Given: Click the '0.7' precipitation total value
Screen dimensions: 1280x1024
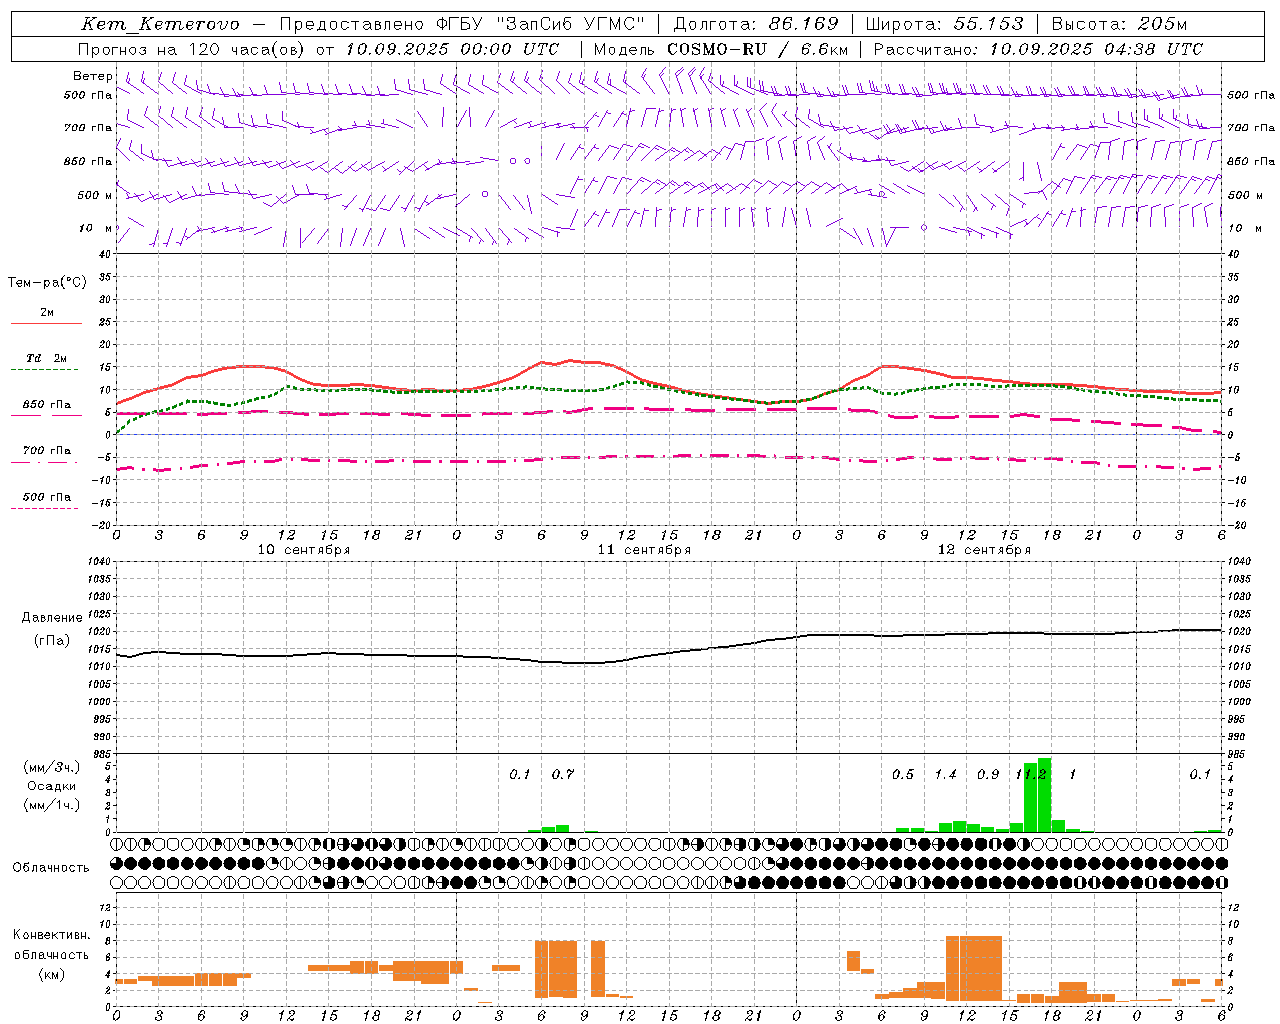Looking at the screenshot, I should (563, 774).
